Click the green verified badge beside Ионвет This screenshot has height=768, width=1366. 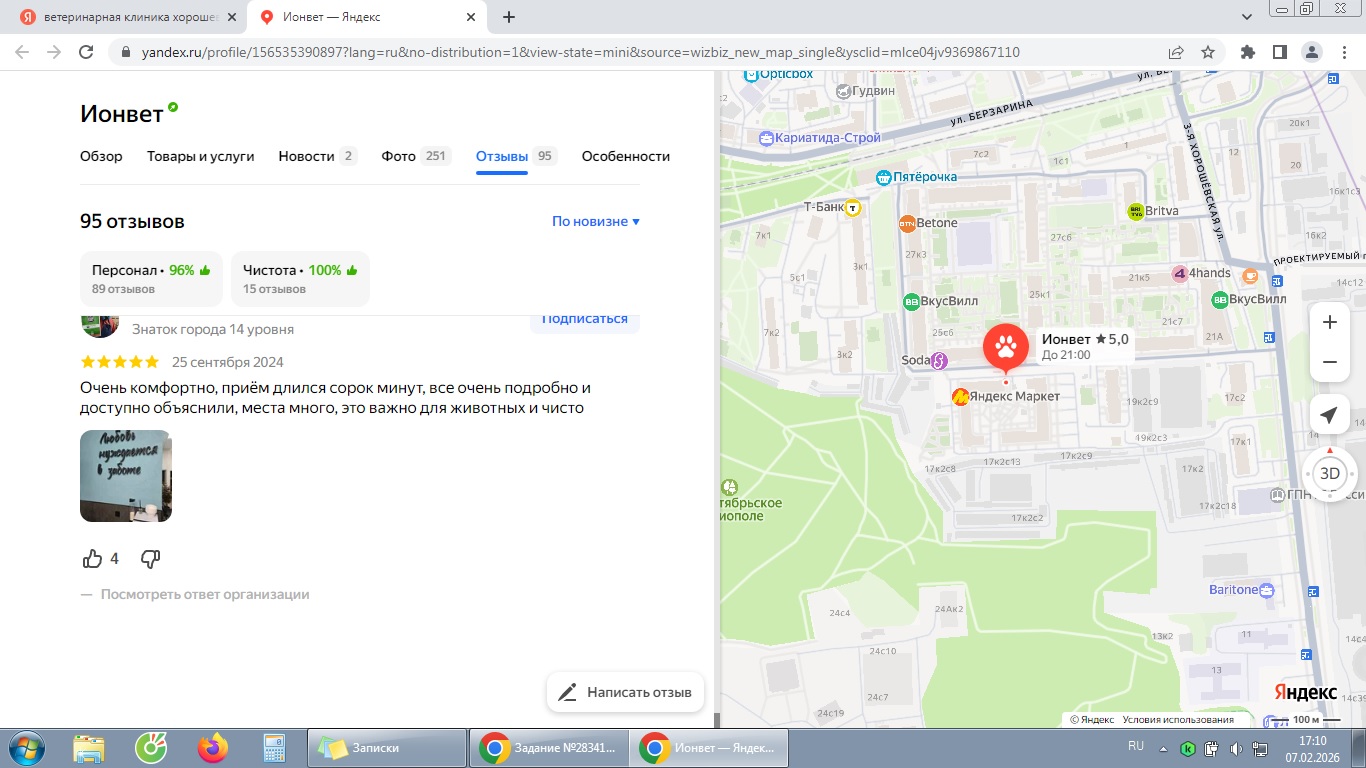173,107
